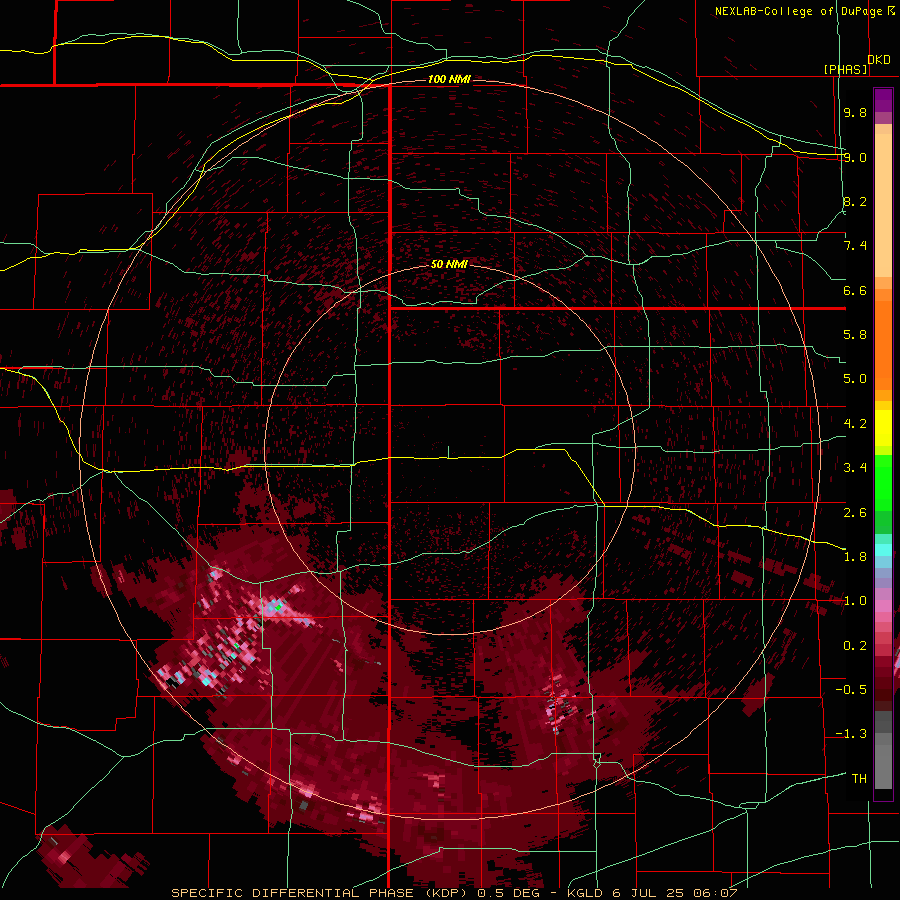Screen dimensions: 900x900
Task: Select the 0.2 scale label
Action: (855, 646)
